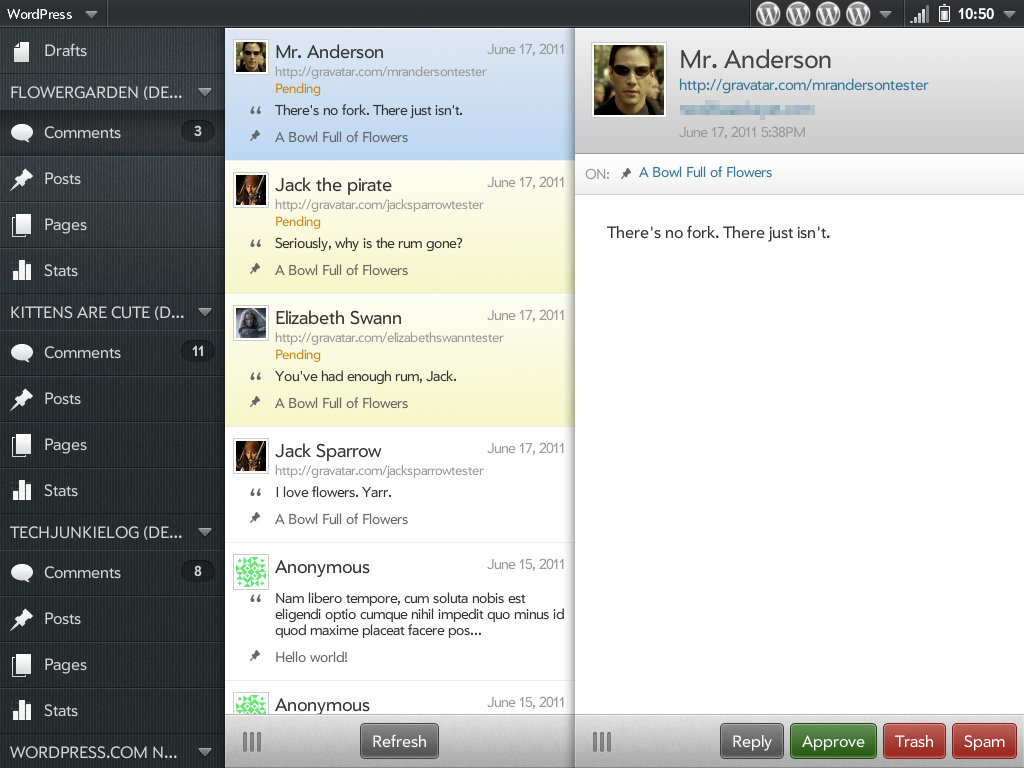The image size is (1024, 768).
Task: Select Jack the pirate pending comment
Action: pos(400,227)
